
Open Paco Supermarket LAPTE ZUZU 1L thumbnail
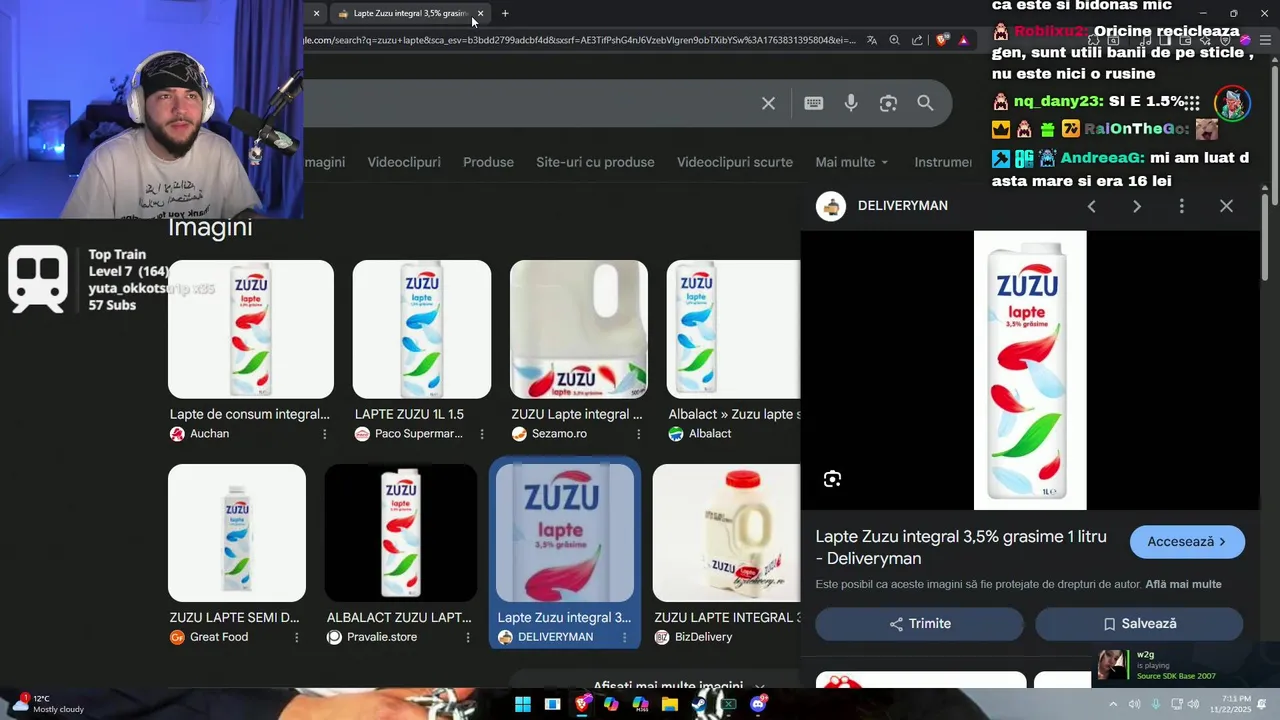(422, 329)
